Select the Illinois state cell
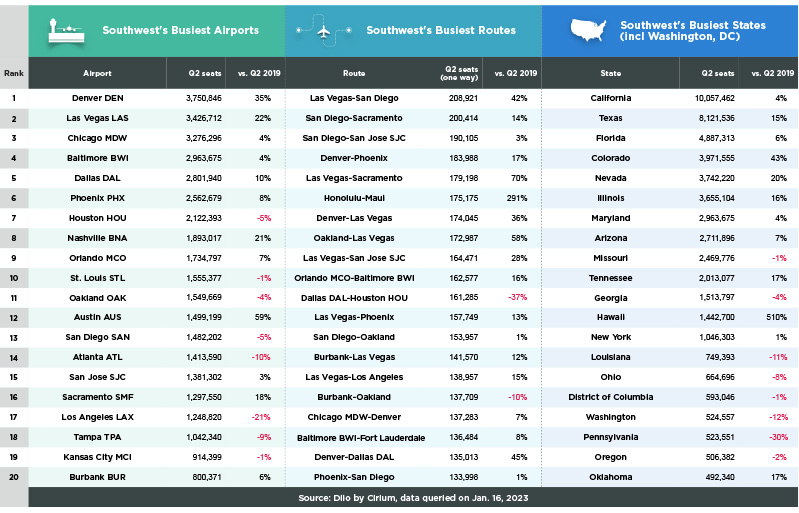 coord(610,198)
